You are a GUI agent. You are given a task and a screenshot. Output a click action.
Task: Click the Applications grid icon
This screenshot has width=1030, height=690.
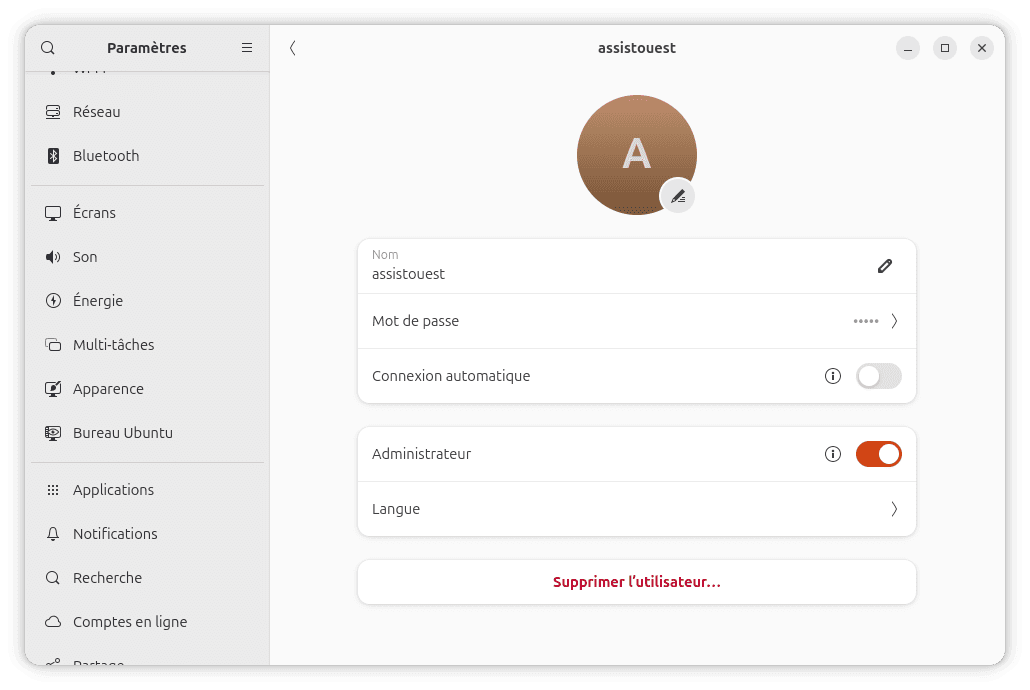pos(53,490)
